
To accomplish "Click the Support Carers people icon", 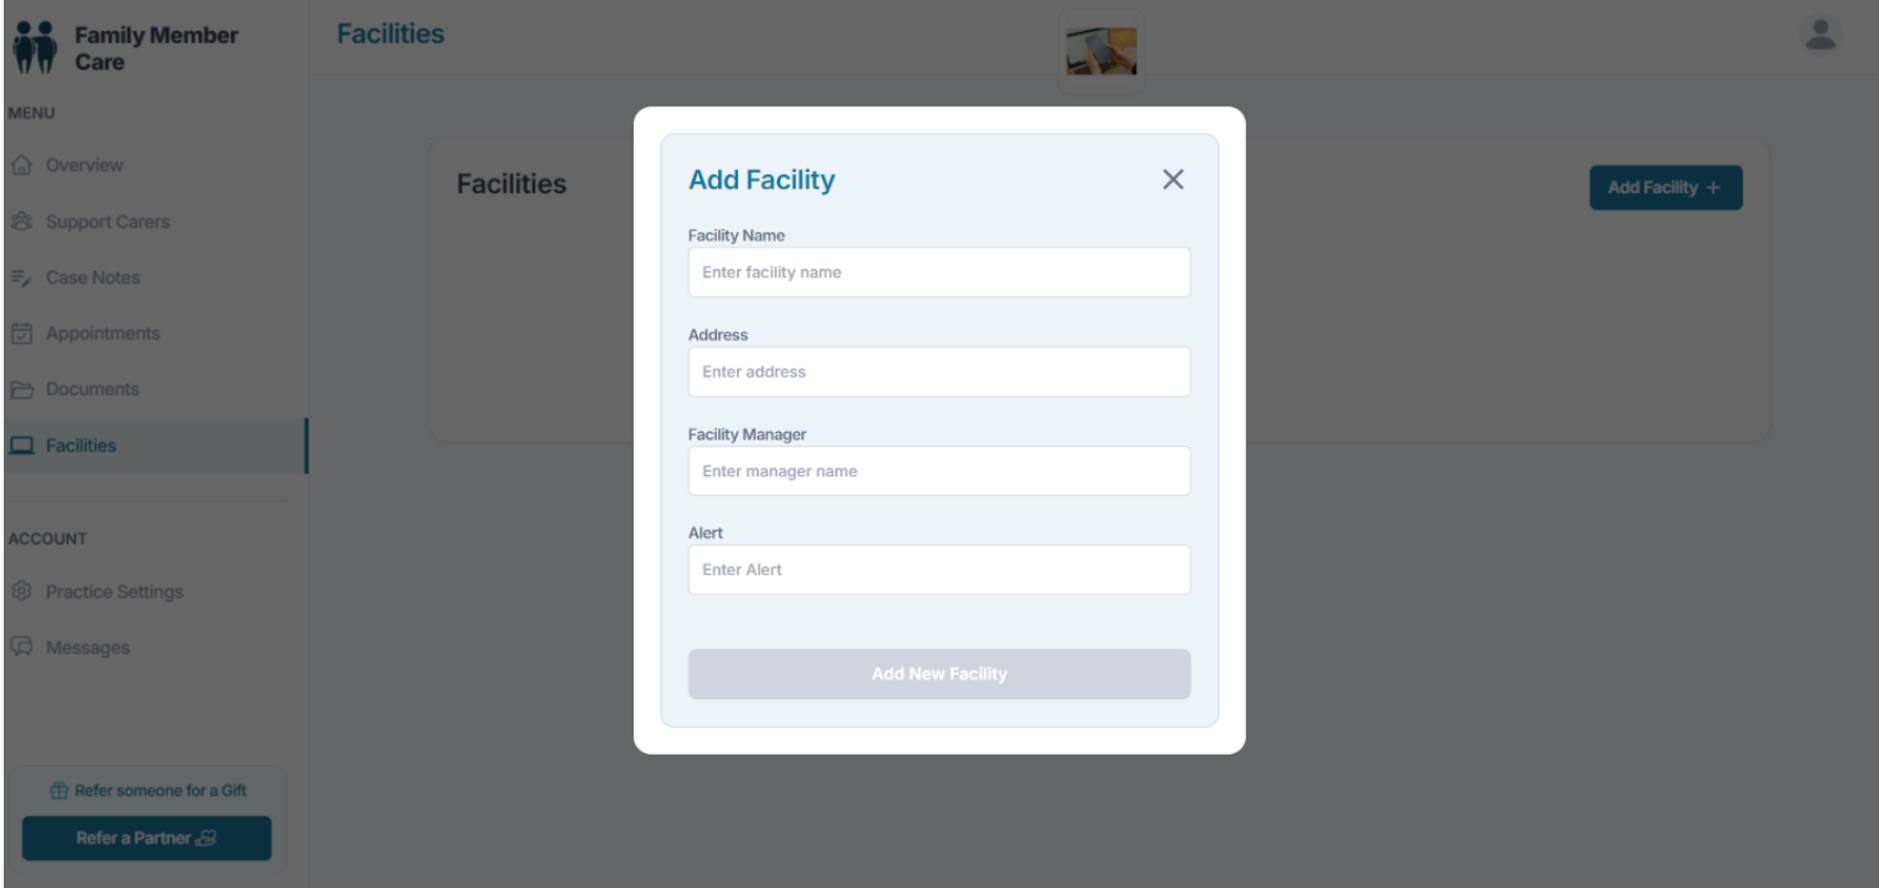I will point(22,221).
